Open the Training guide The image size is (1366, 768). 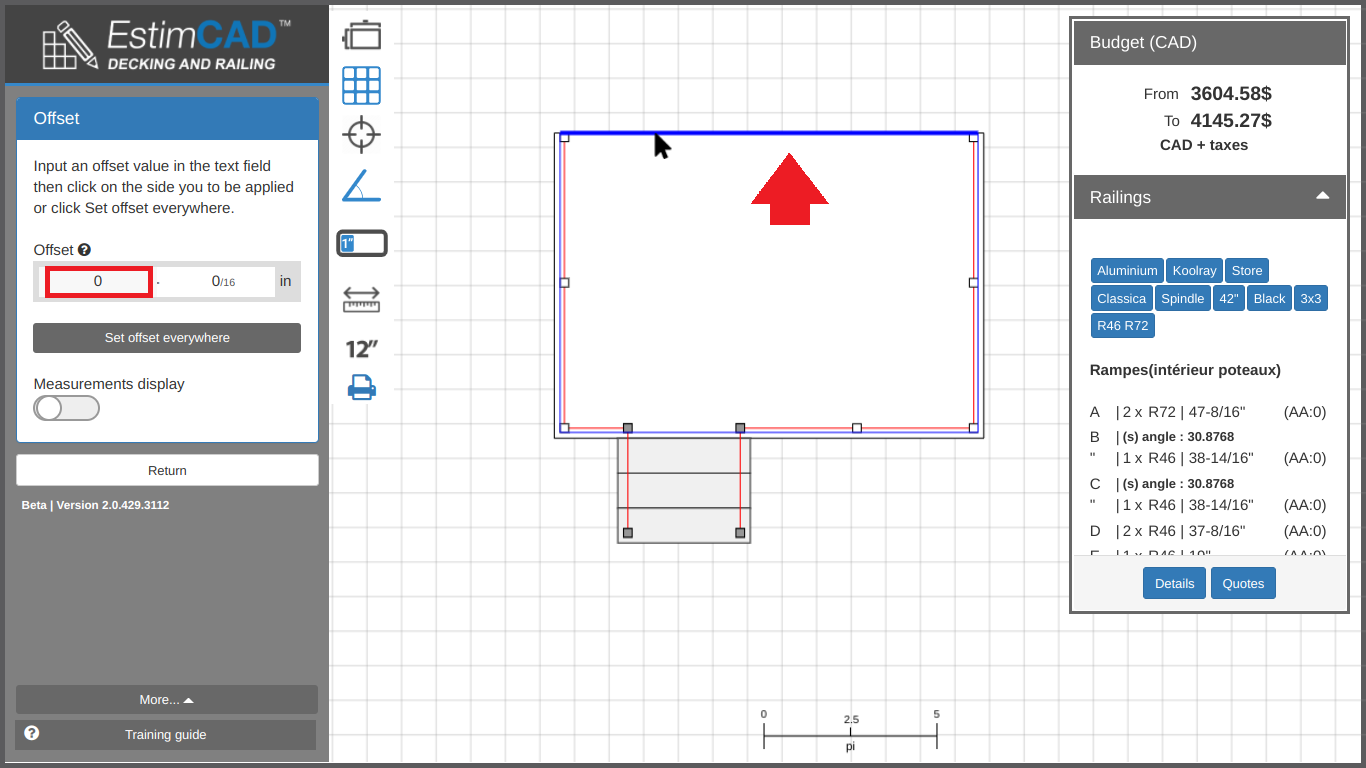coord(166,735)
